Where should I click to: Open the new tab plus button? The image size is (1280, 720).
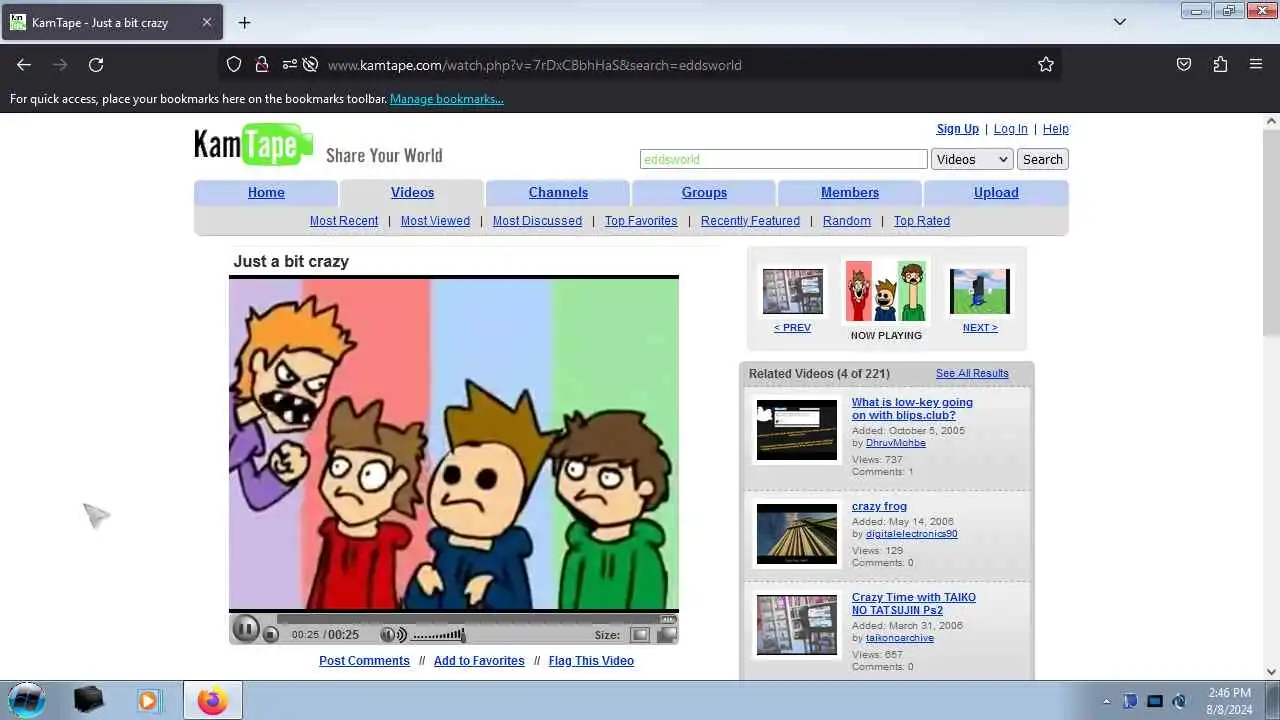(x=244, y=22)
